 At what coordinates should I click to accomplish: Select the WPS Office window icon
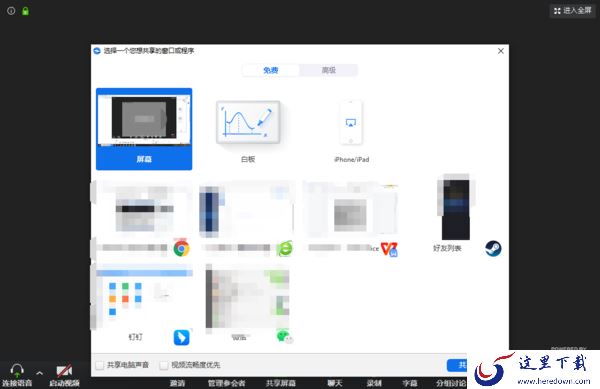(389, 249)
